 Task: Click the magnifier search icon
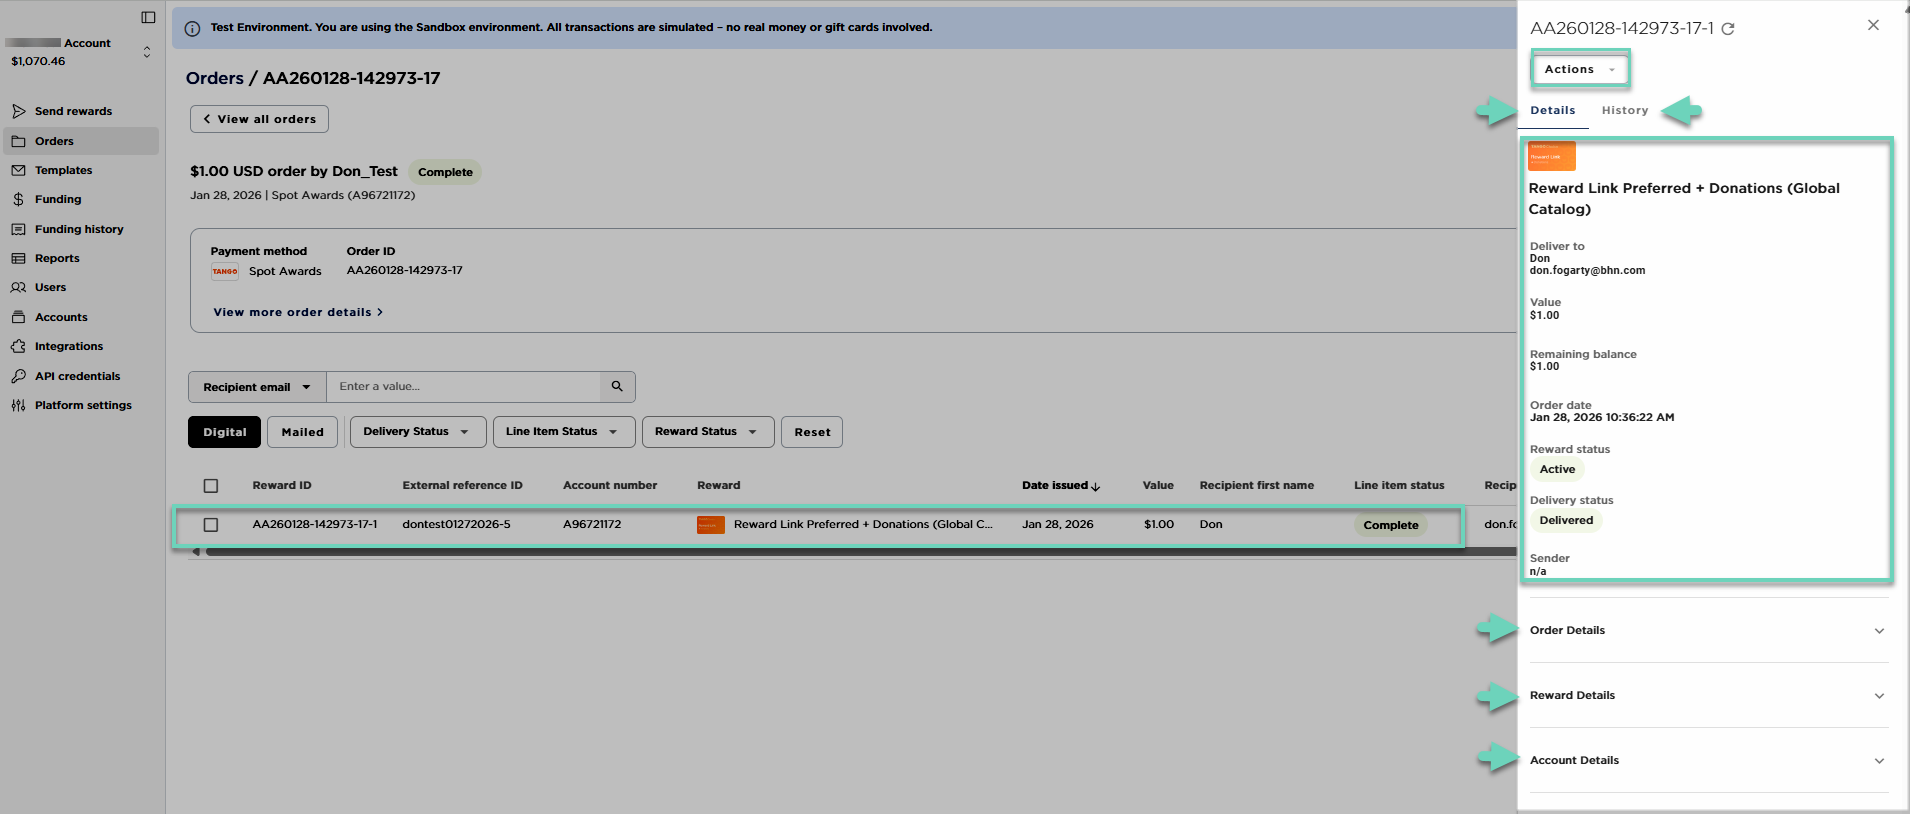pos(617,387)
